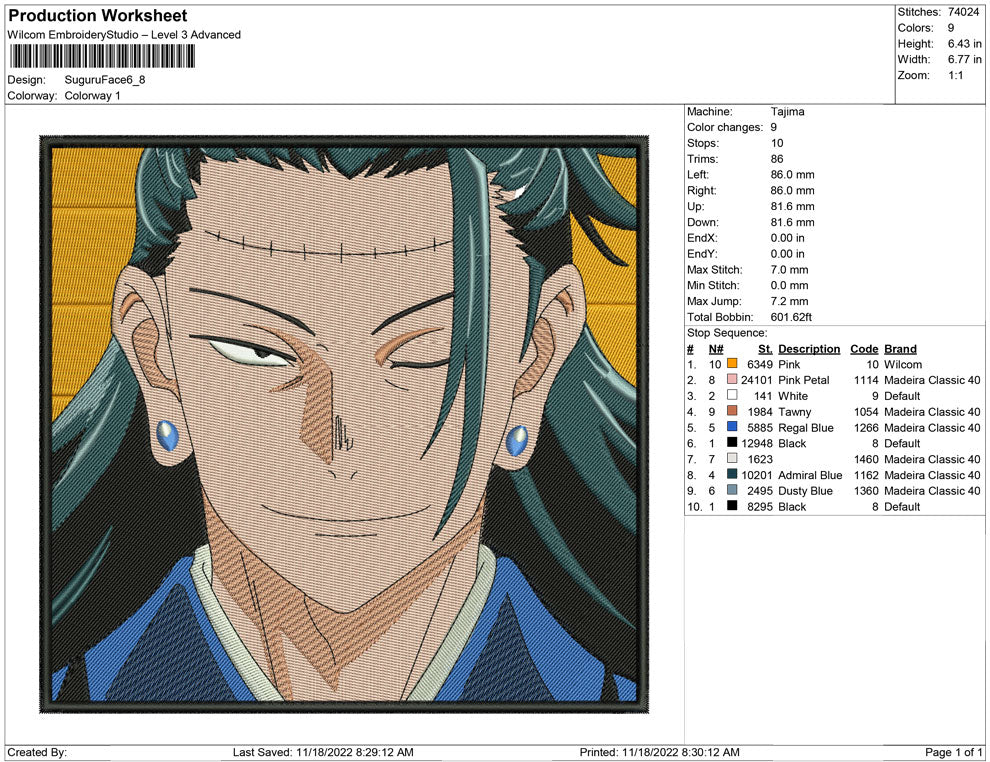Click the 'St.' column header

tap(765, 348)
